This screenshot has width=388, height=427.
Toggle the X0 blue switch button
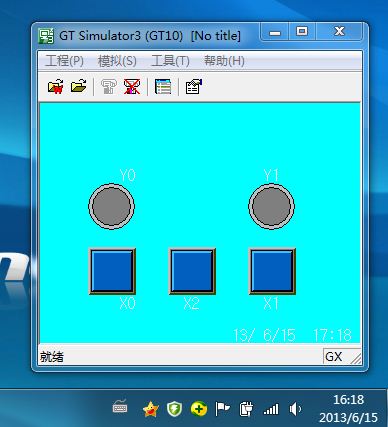pyautogui.click(x=112, y=271)
